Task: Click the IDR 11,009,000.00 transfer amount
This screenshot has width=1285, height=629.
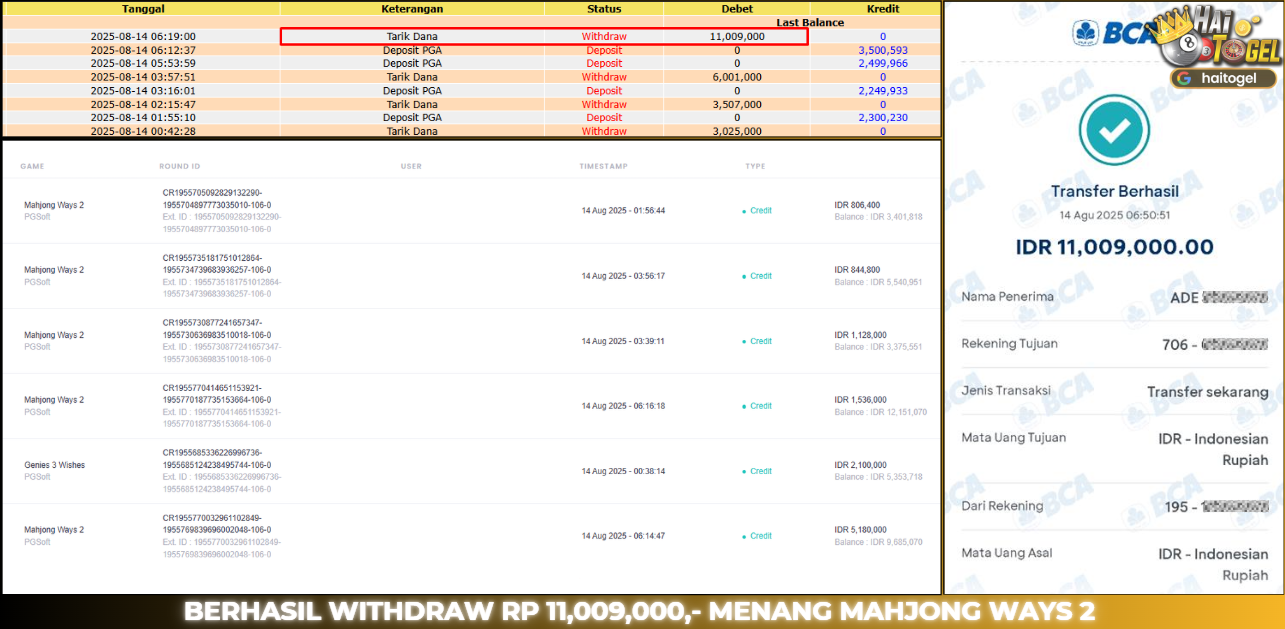Action: click(x=1115, y=247)
